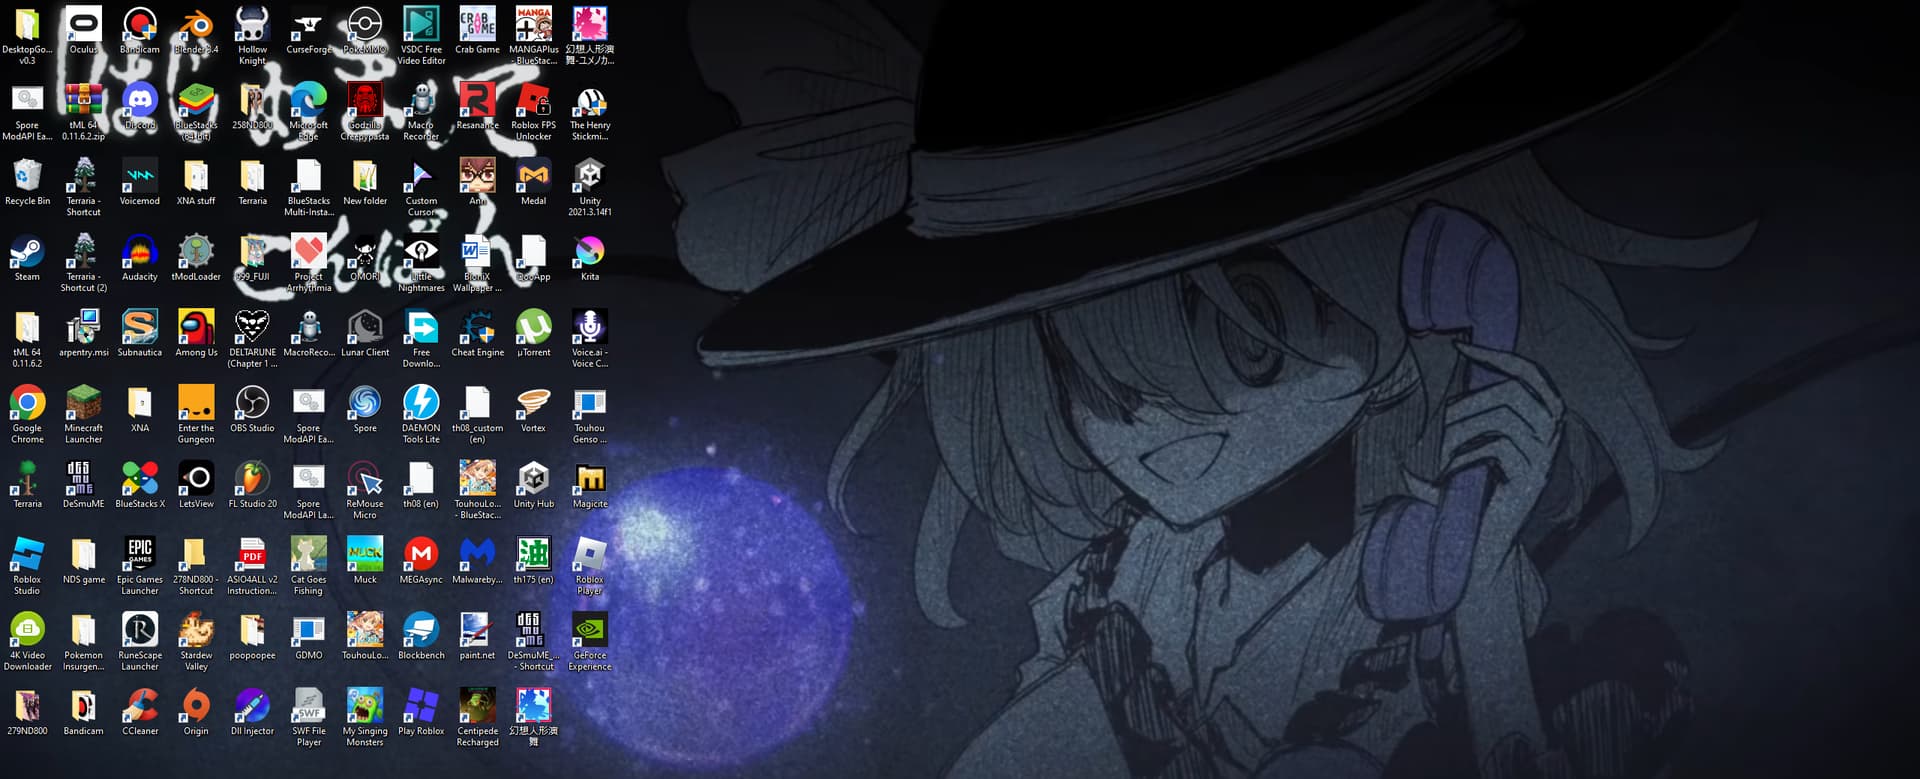The image size is (1920, 779).
Task: Open the Little Nightmares shortcut
Action: [x=421, y=252]
